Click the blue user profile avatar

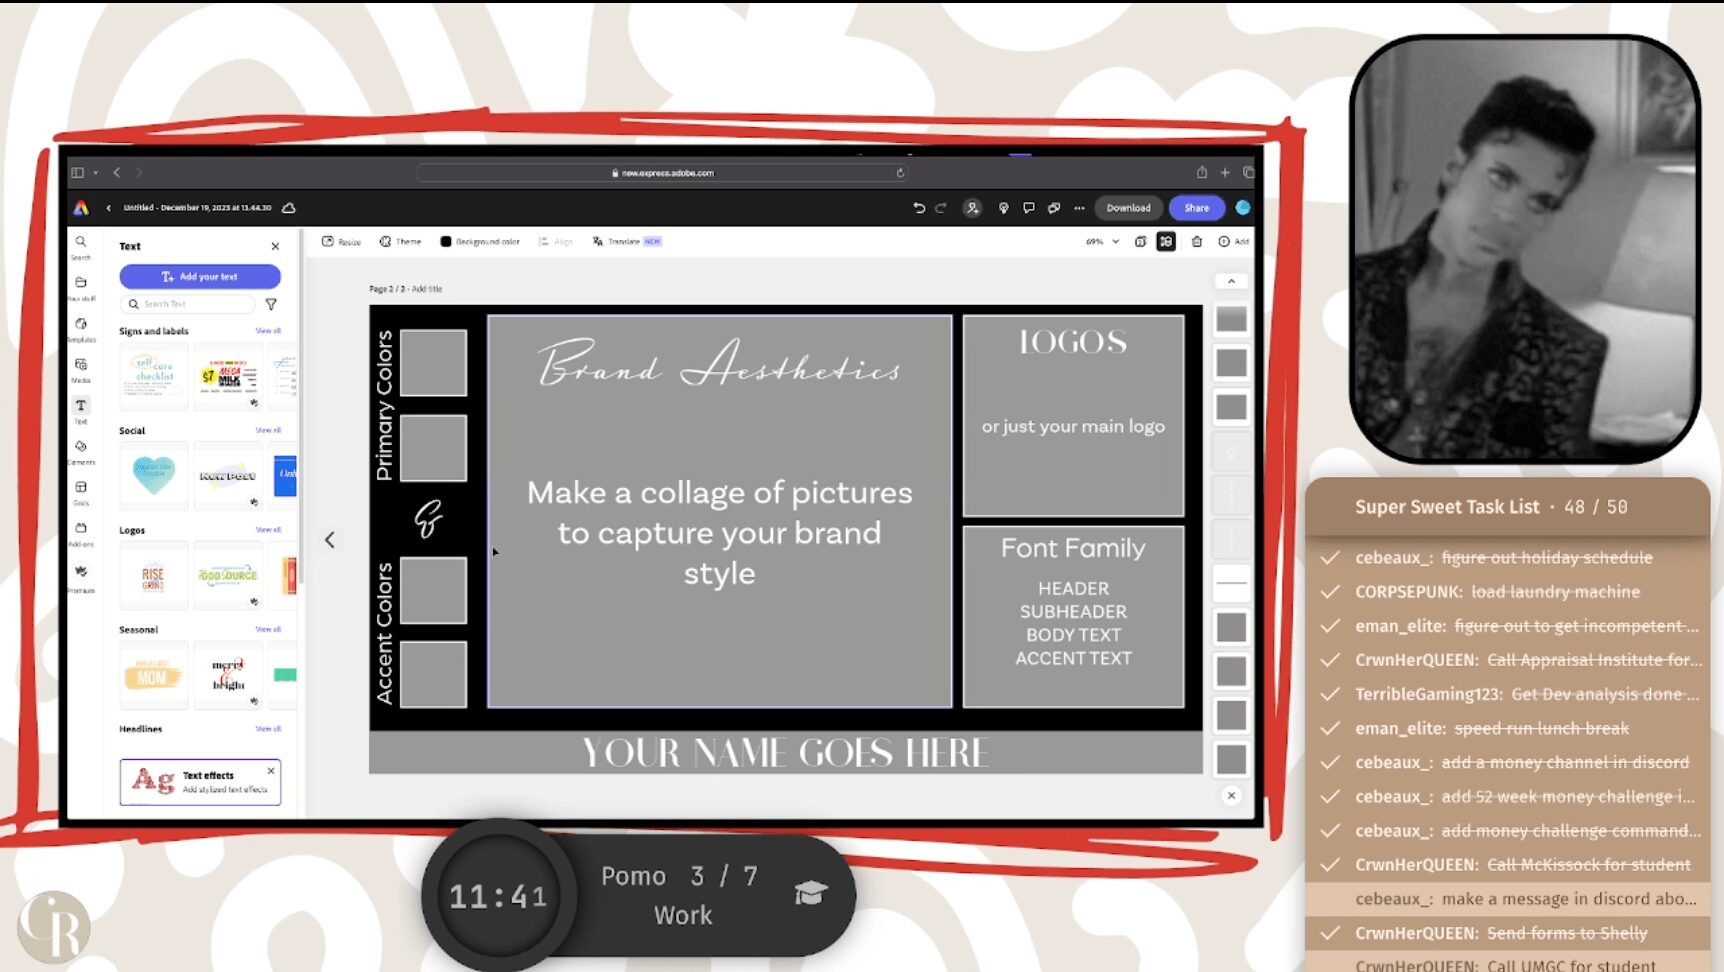[1243, 208]
